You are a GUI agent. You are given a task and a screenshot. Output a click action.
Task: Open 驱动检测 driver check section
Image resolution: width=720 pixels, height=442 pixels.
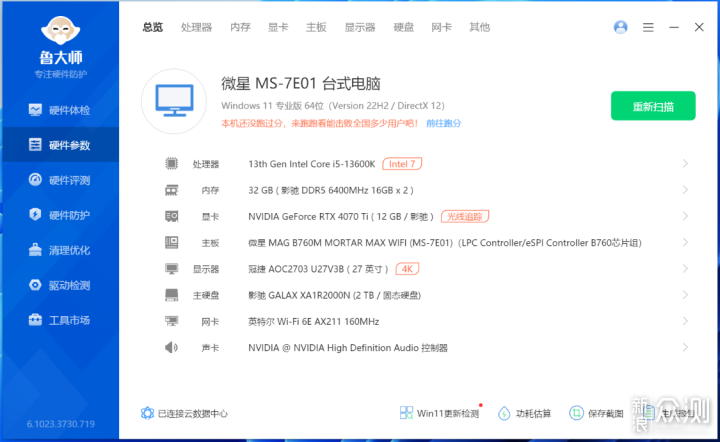pyautogui.click(x=60, y=285)
